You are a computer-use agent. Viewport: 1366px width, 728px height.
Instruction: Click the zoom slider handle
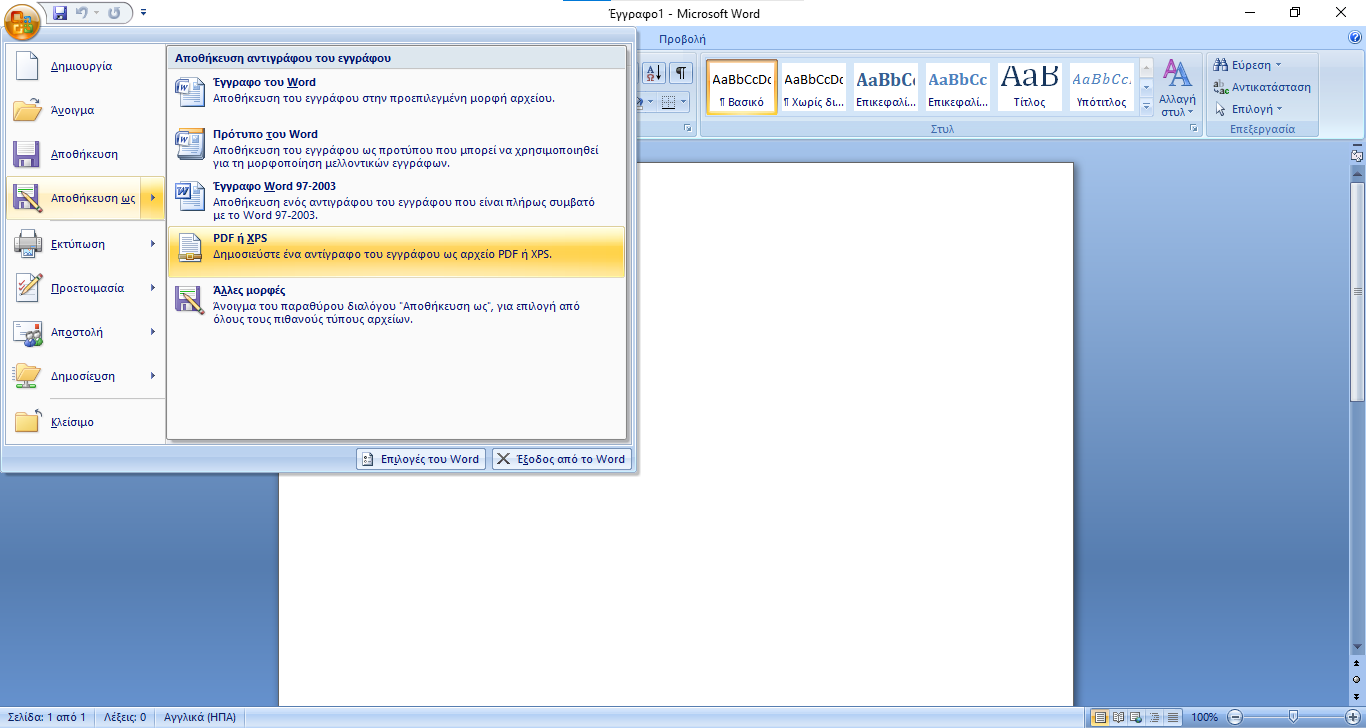(1294, 716)
